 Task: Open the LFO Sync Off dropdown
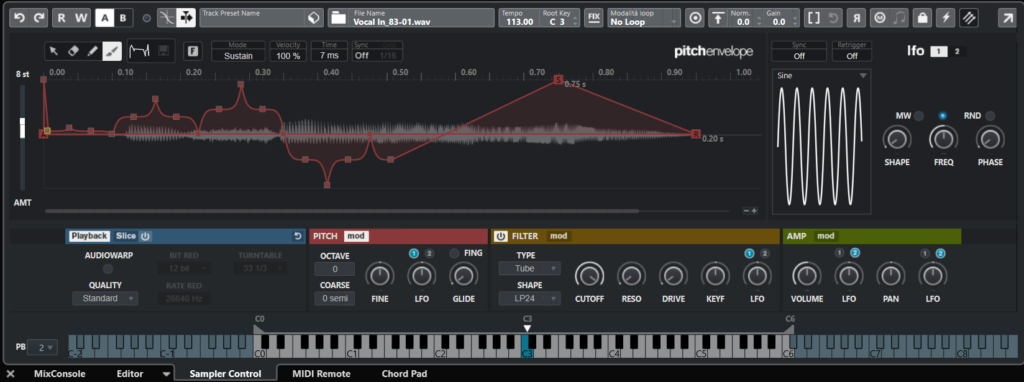tap(799, 52)
